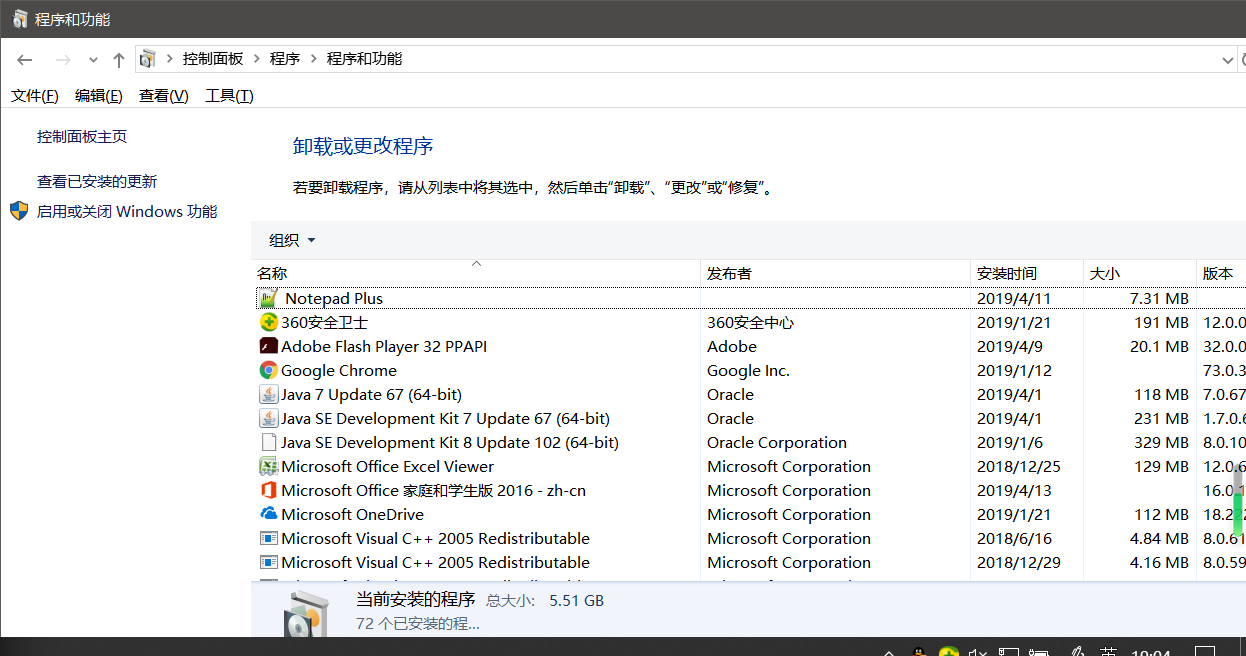Expand the address bar history dropdown
This screenshot has height=656, width=1246.
pyautogui.click(x=1229, y=60)
